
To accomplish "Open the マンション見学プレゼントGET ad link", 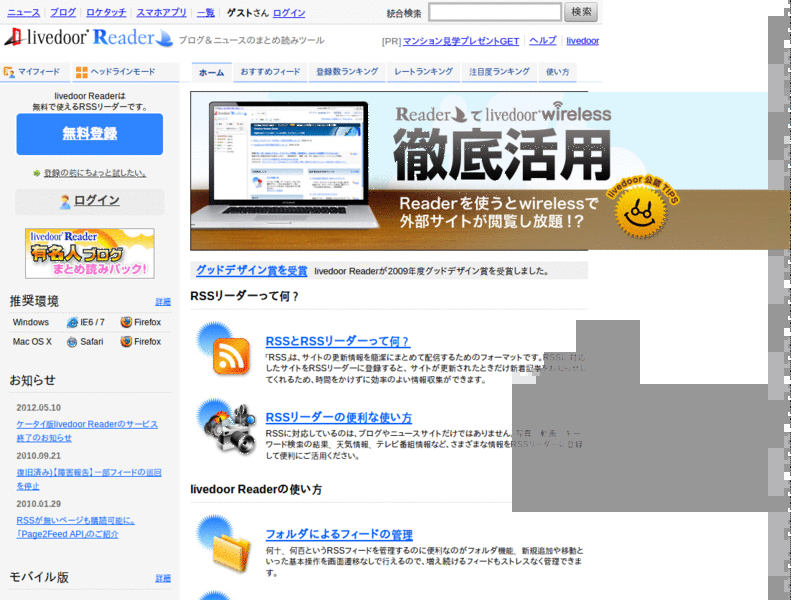I will pos(461,41).
